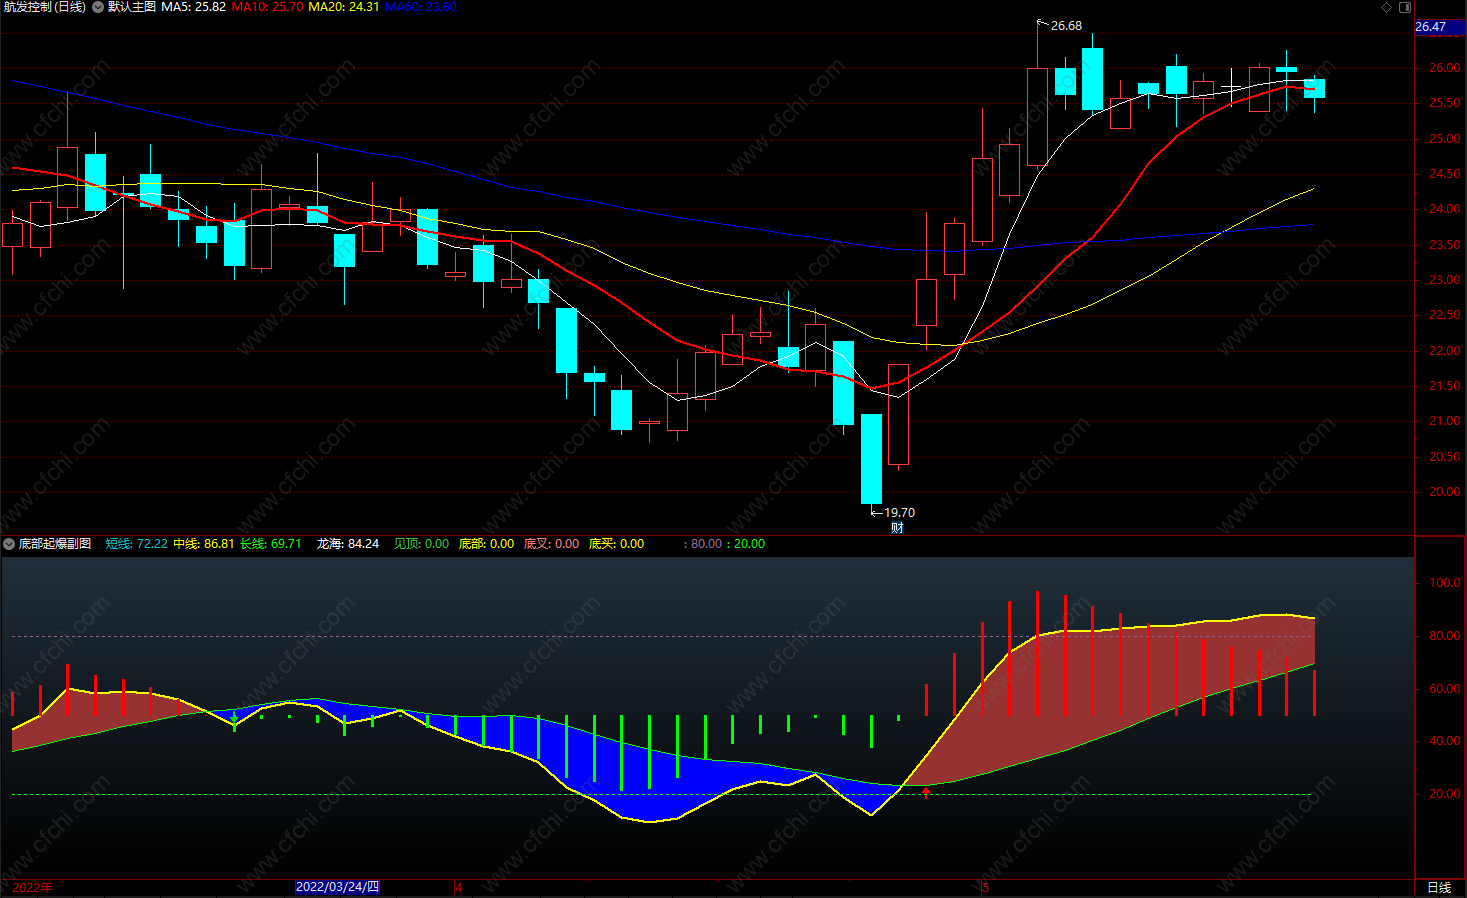The image size is (1467, 898).
Task: Click the 2022年 label on the time axis
Action: click(33, 888)
